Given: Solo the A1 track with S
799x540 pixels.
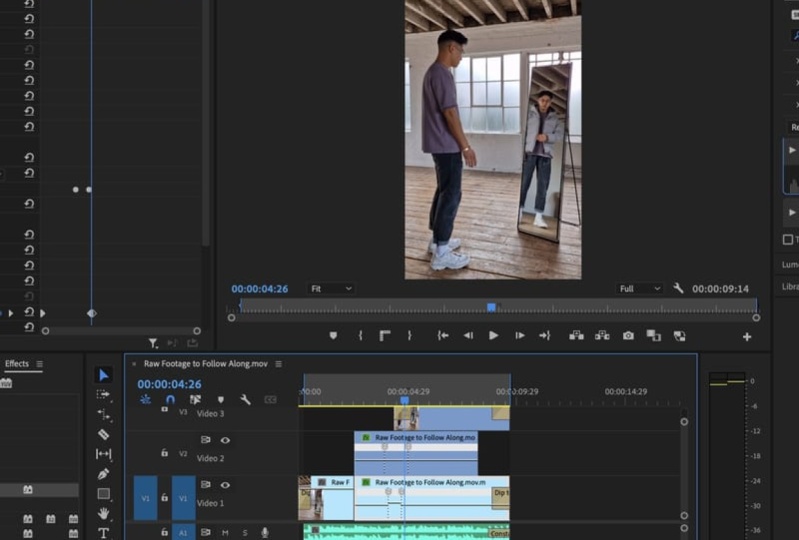Looking at the screenshot, I should click(245, 533).
